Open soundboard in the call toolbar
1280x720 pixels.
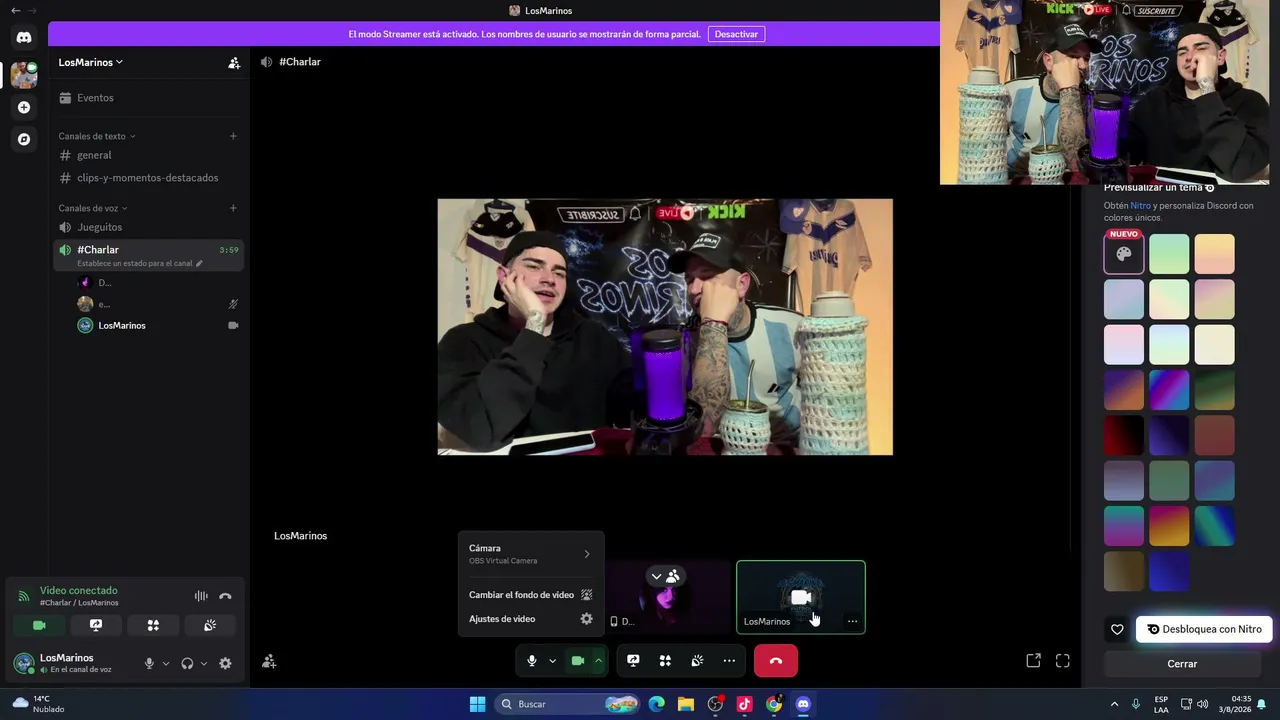coord(697,661)
